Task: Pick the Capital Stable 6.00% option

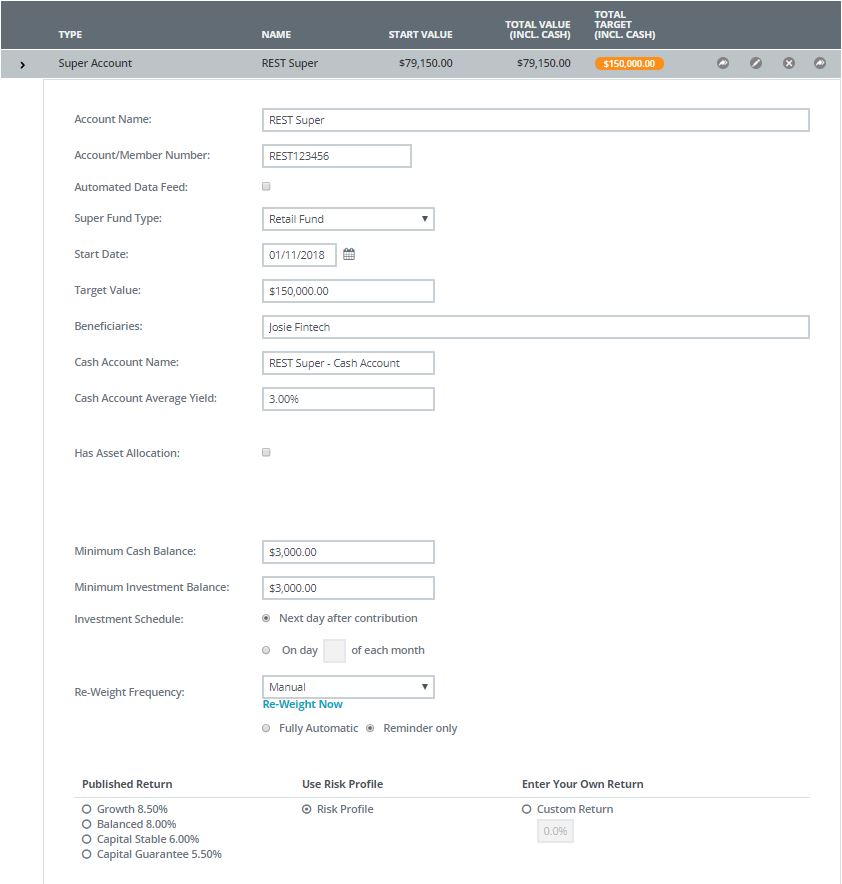Action: click(87, 839)
